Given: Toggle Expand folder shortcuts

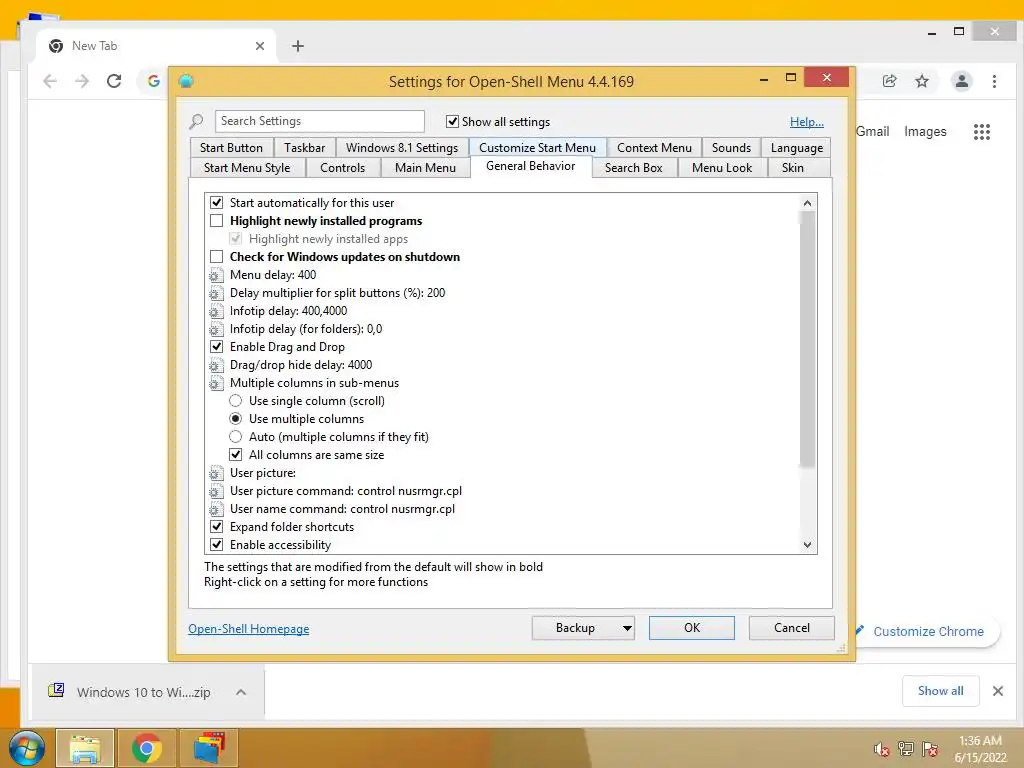Looking at the screenshot, I should point(216,526).
